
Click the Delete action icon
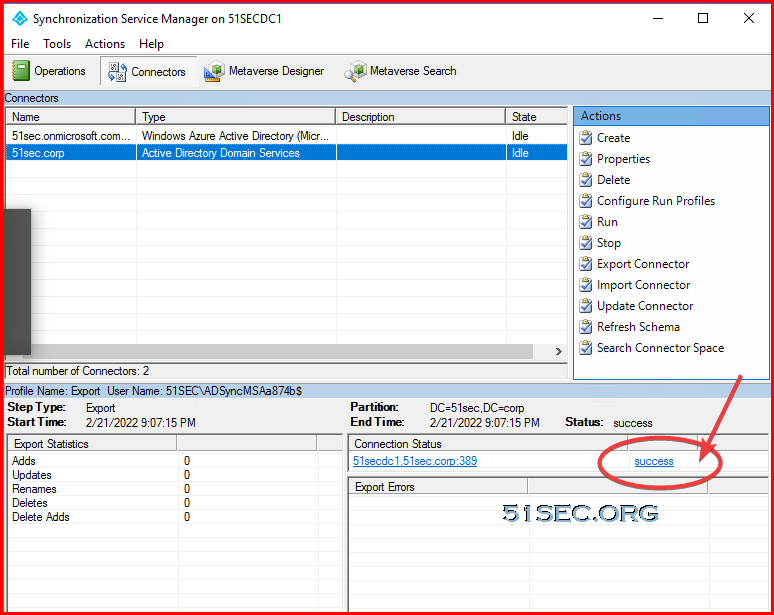[x=586, y=180]
